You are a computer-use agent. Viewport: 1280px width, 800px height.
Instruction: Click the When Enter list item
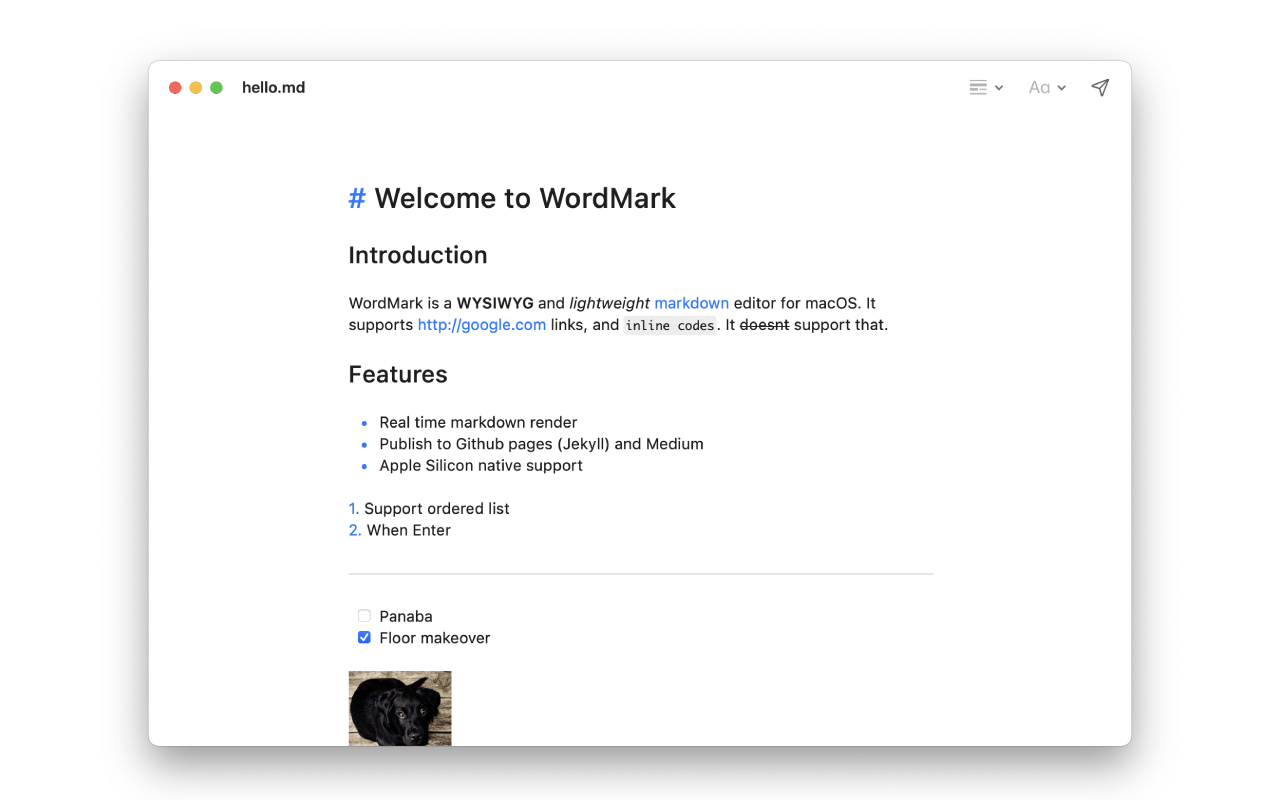[x=409, y=531]
